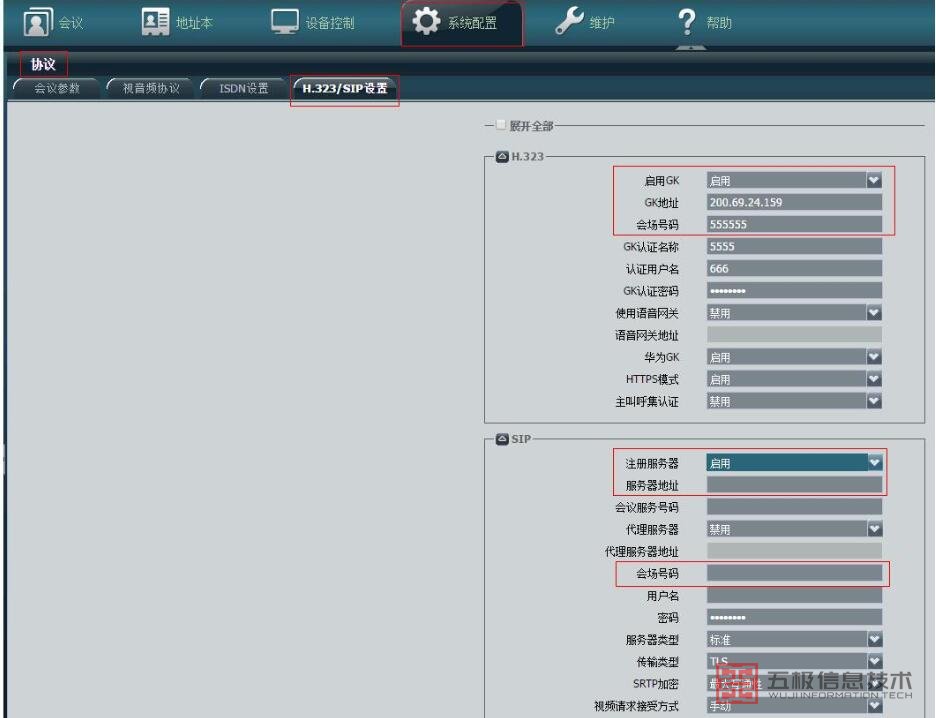The image size is (936, 718).
Task: Click the GK地址 input field
Action: [x=794, y=202]
